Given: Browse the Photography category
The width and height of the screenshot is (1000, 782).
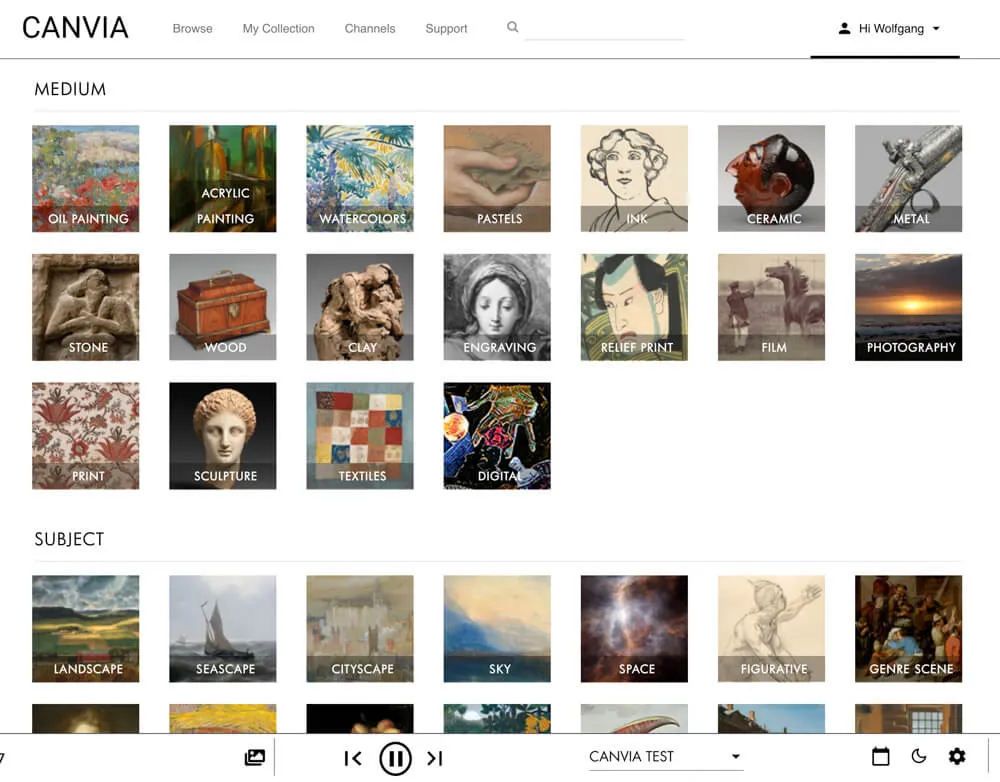Looking at the screenshot, I should pos(908,307).
